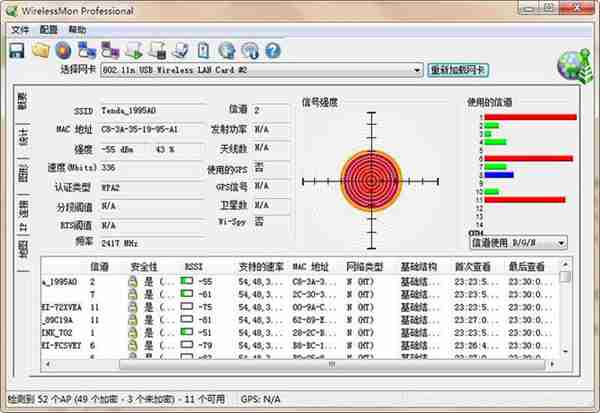The image size is (600, 413).
Task: Click the red signal strength radar circle
Action: click(371, 181)
